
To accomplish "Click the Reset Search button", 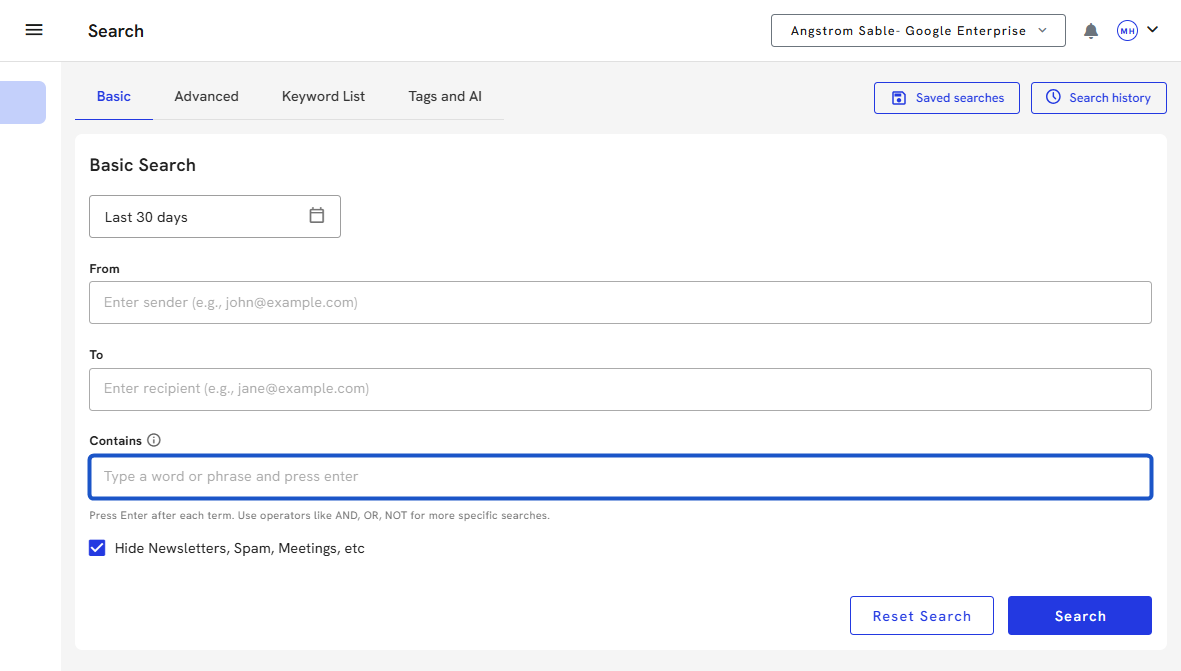I will tap(921, 616).
